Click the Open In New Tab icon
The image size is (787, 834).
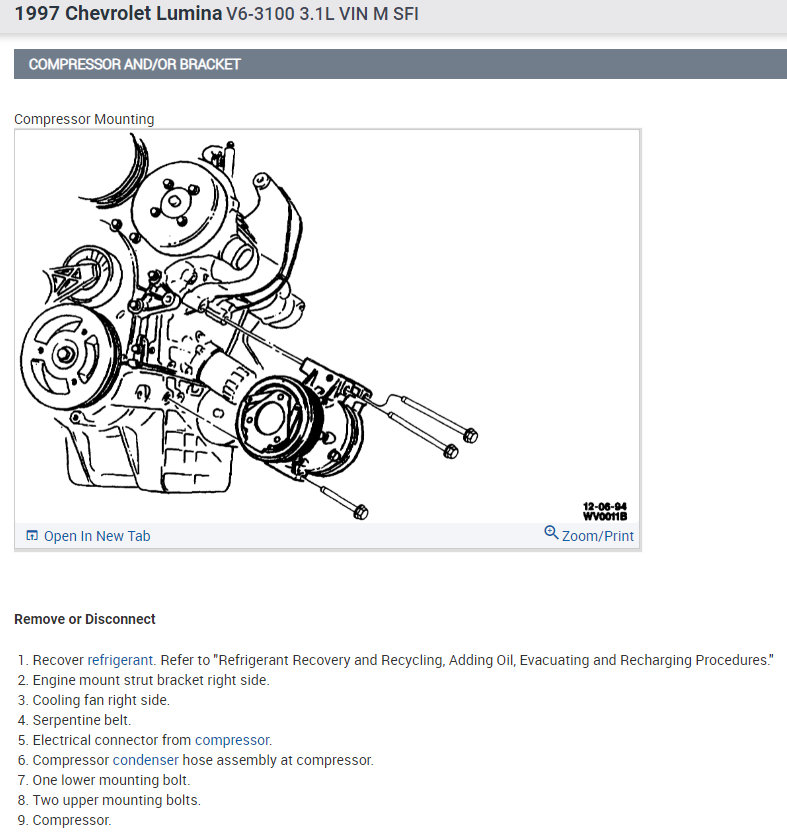[x=32, y=536]
